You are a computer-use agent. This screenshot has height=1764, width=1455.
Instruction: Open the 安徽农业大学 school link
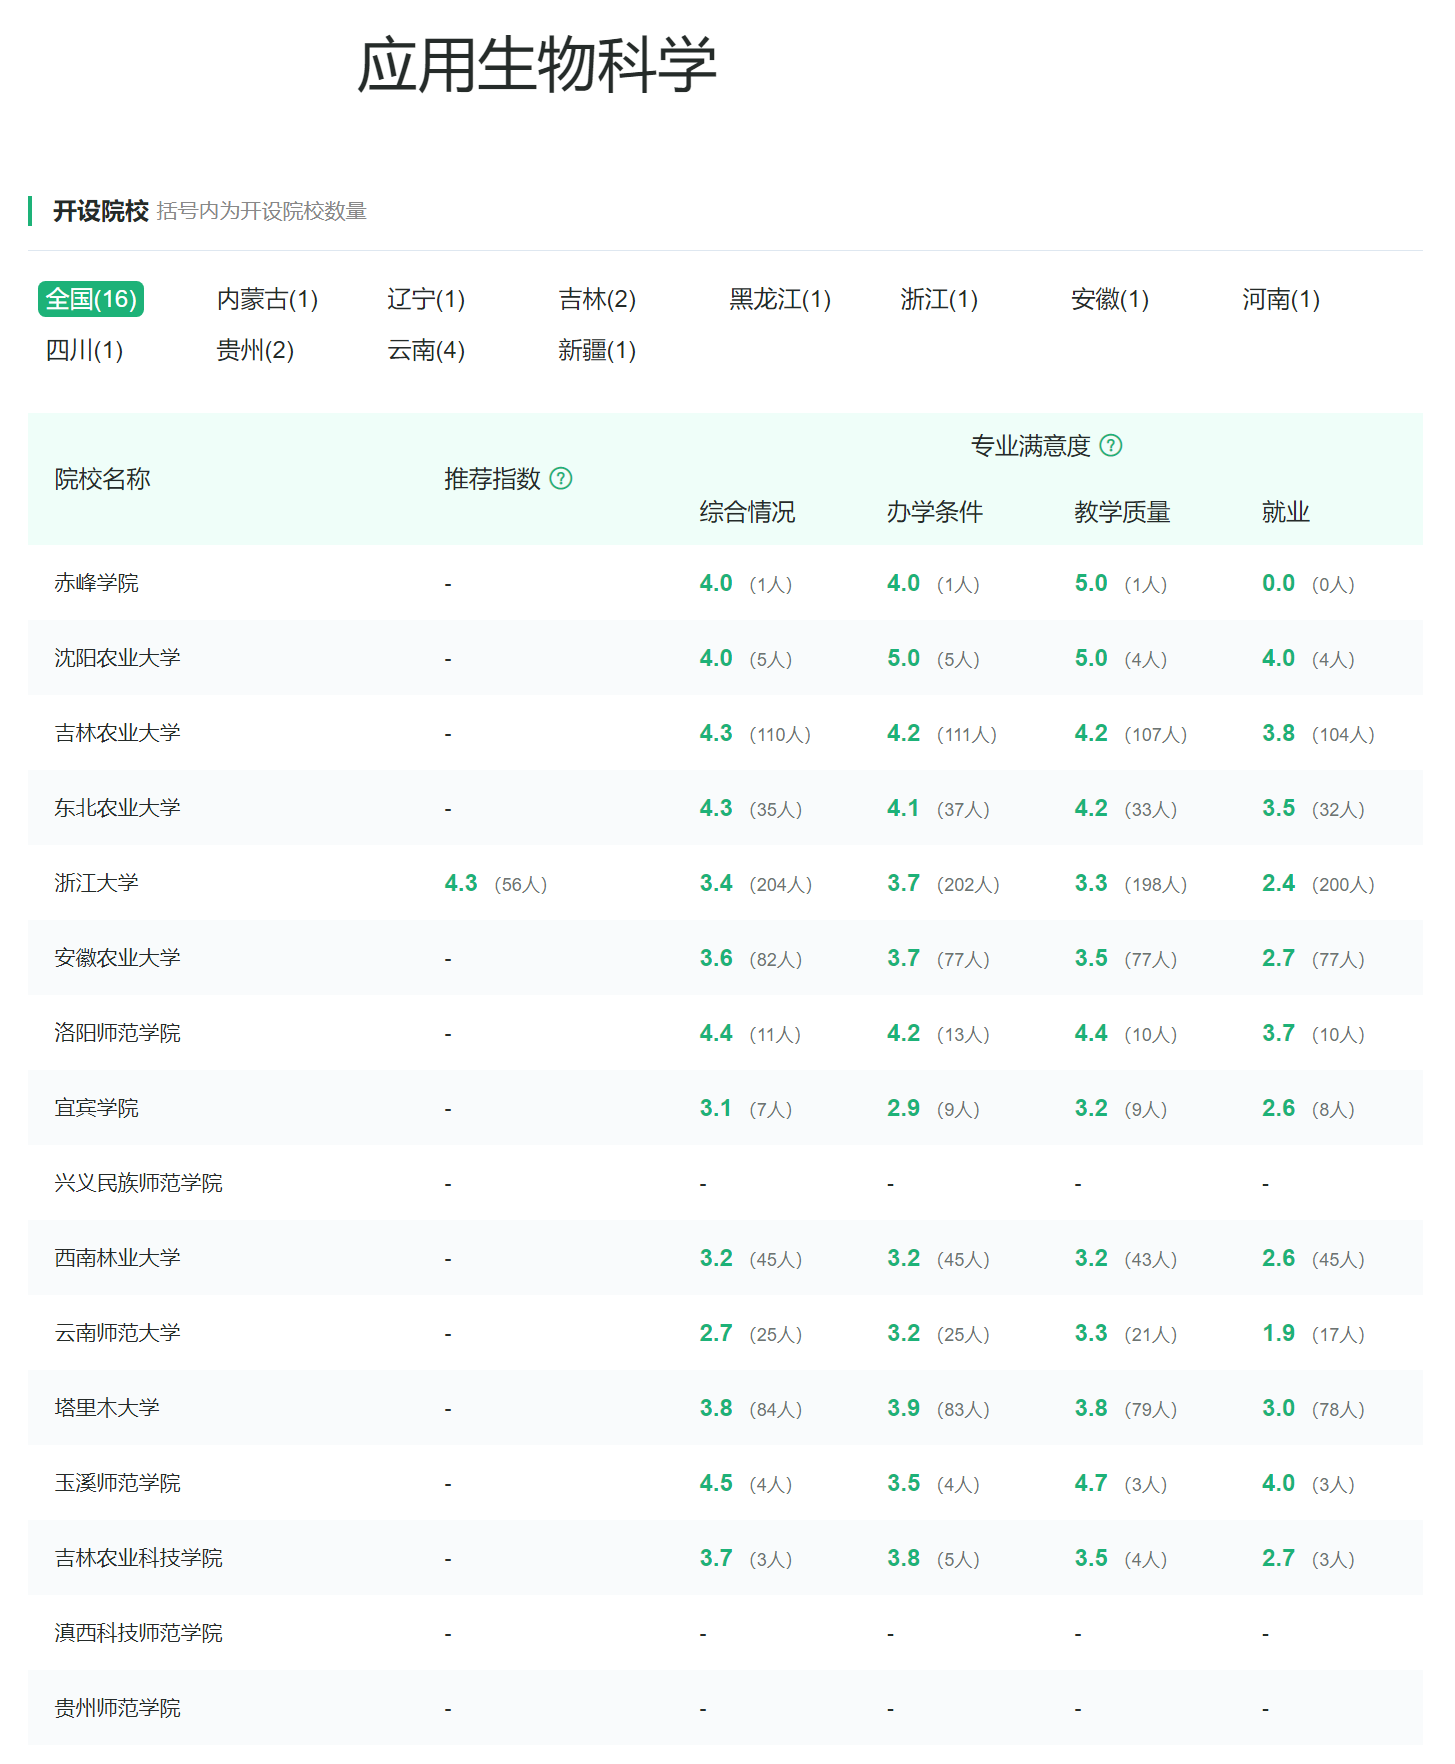[x=117, y=958]
